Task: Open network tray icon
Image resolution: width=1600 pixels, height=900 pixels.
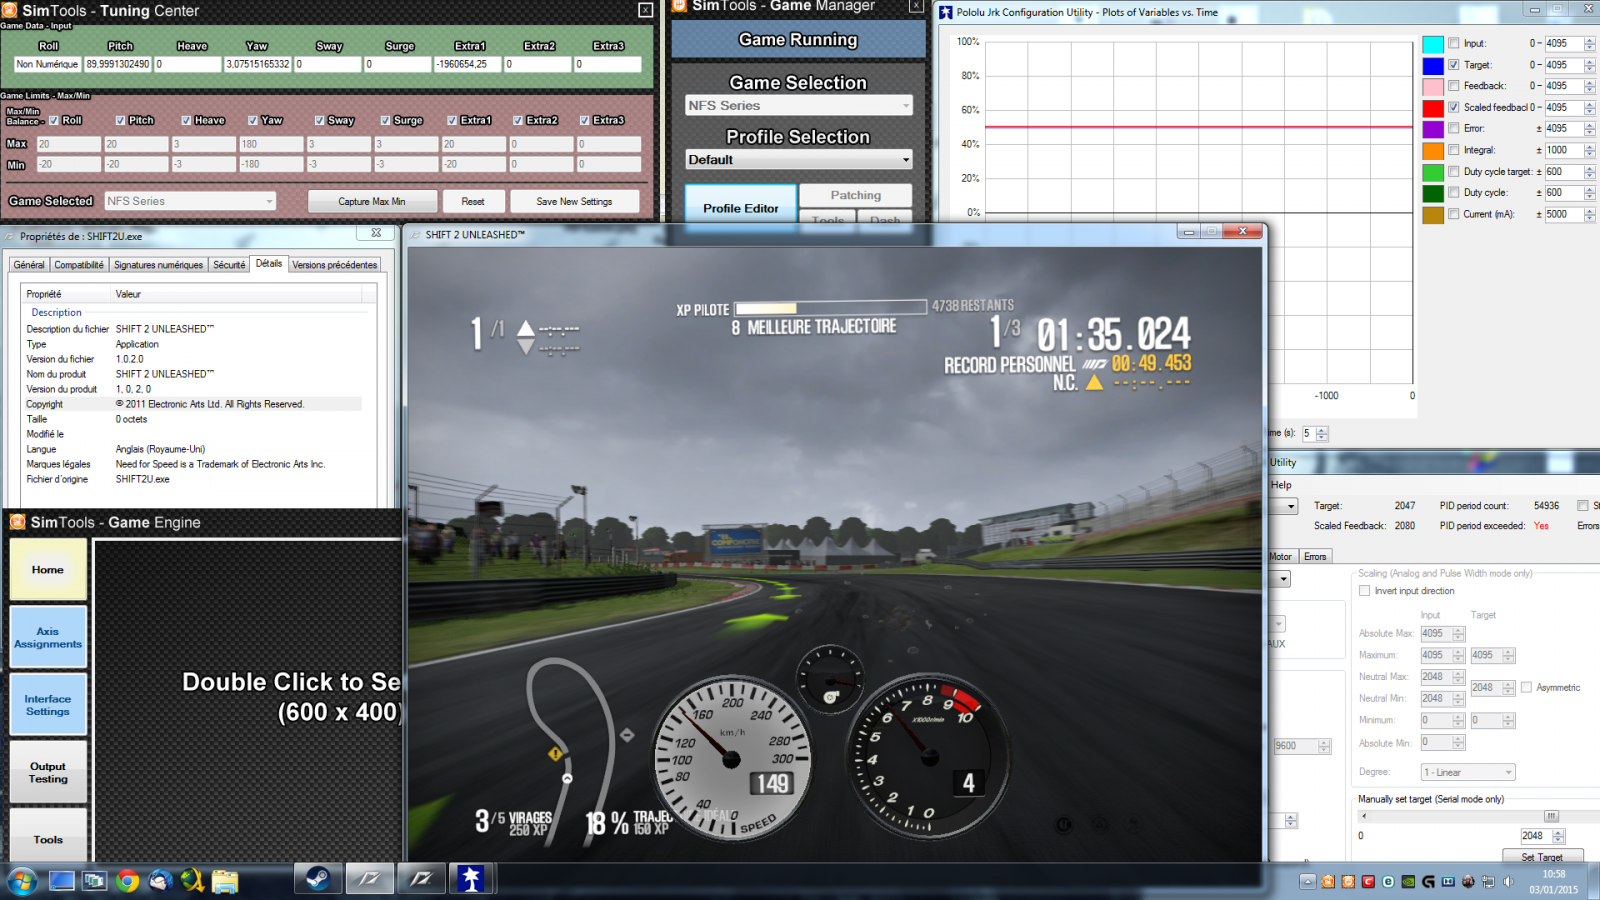Action: [1488, 882]
